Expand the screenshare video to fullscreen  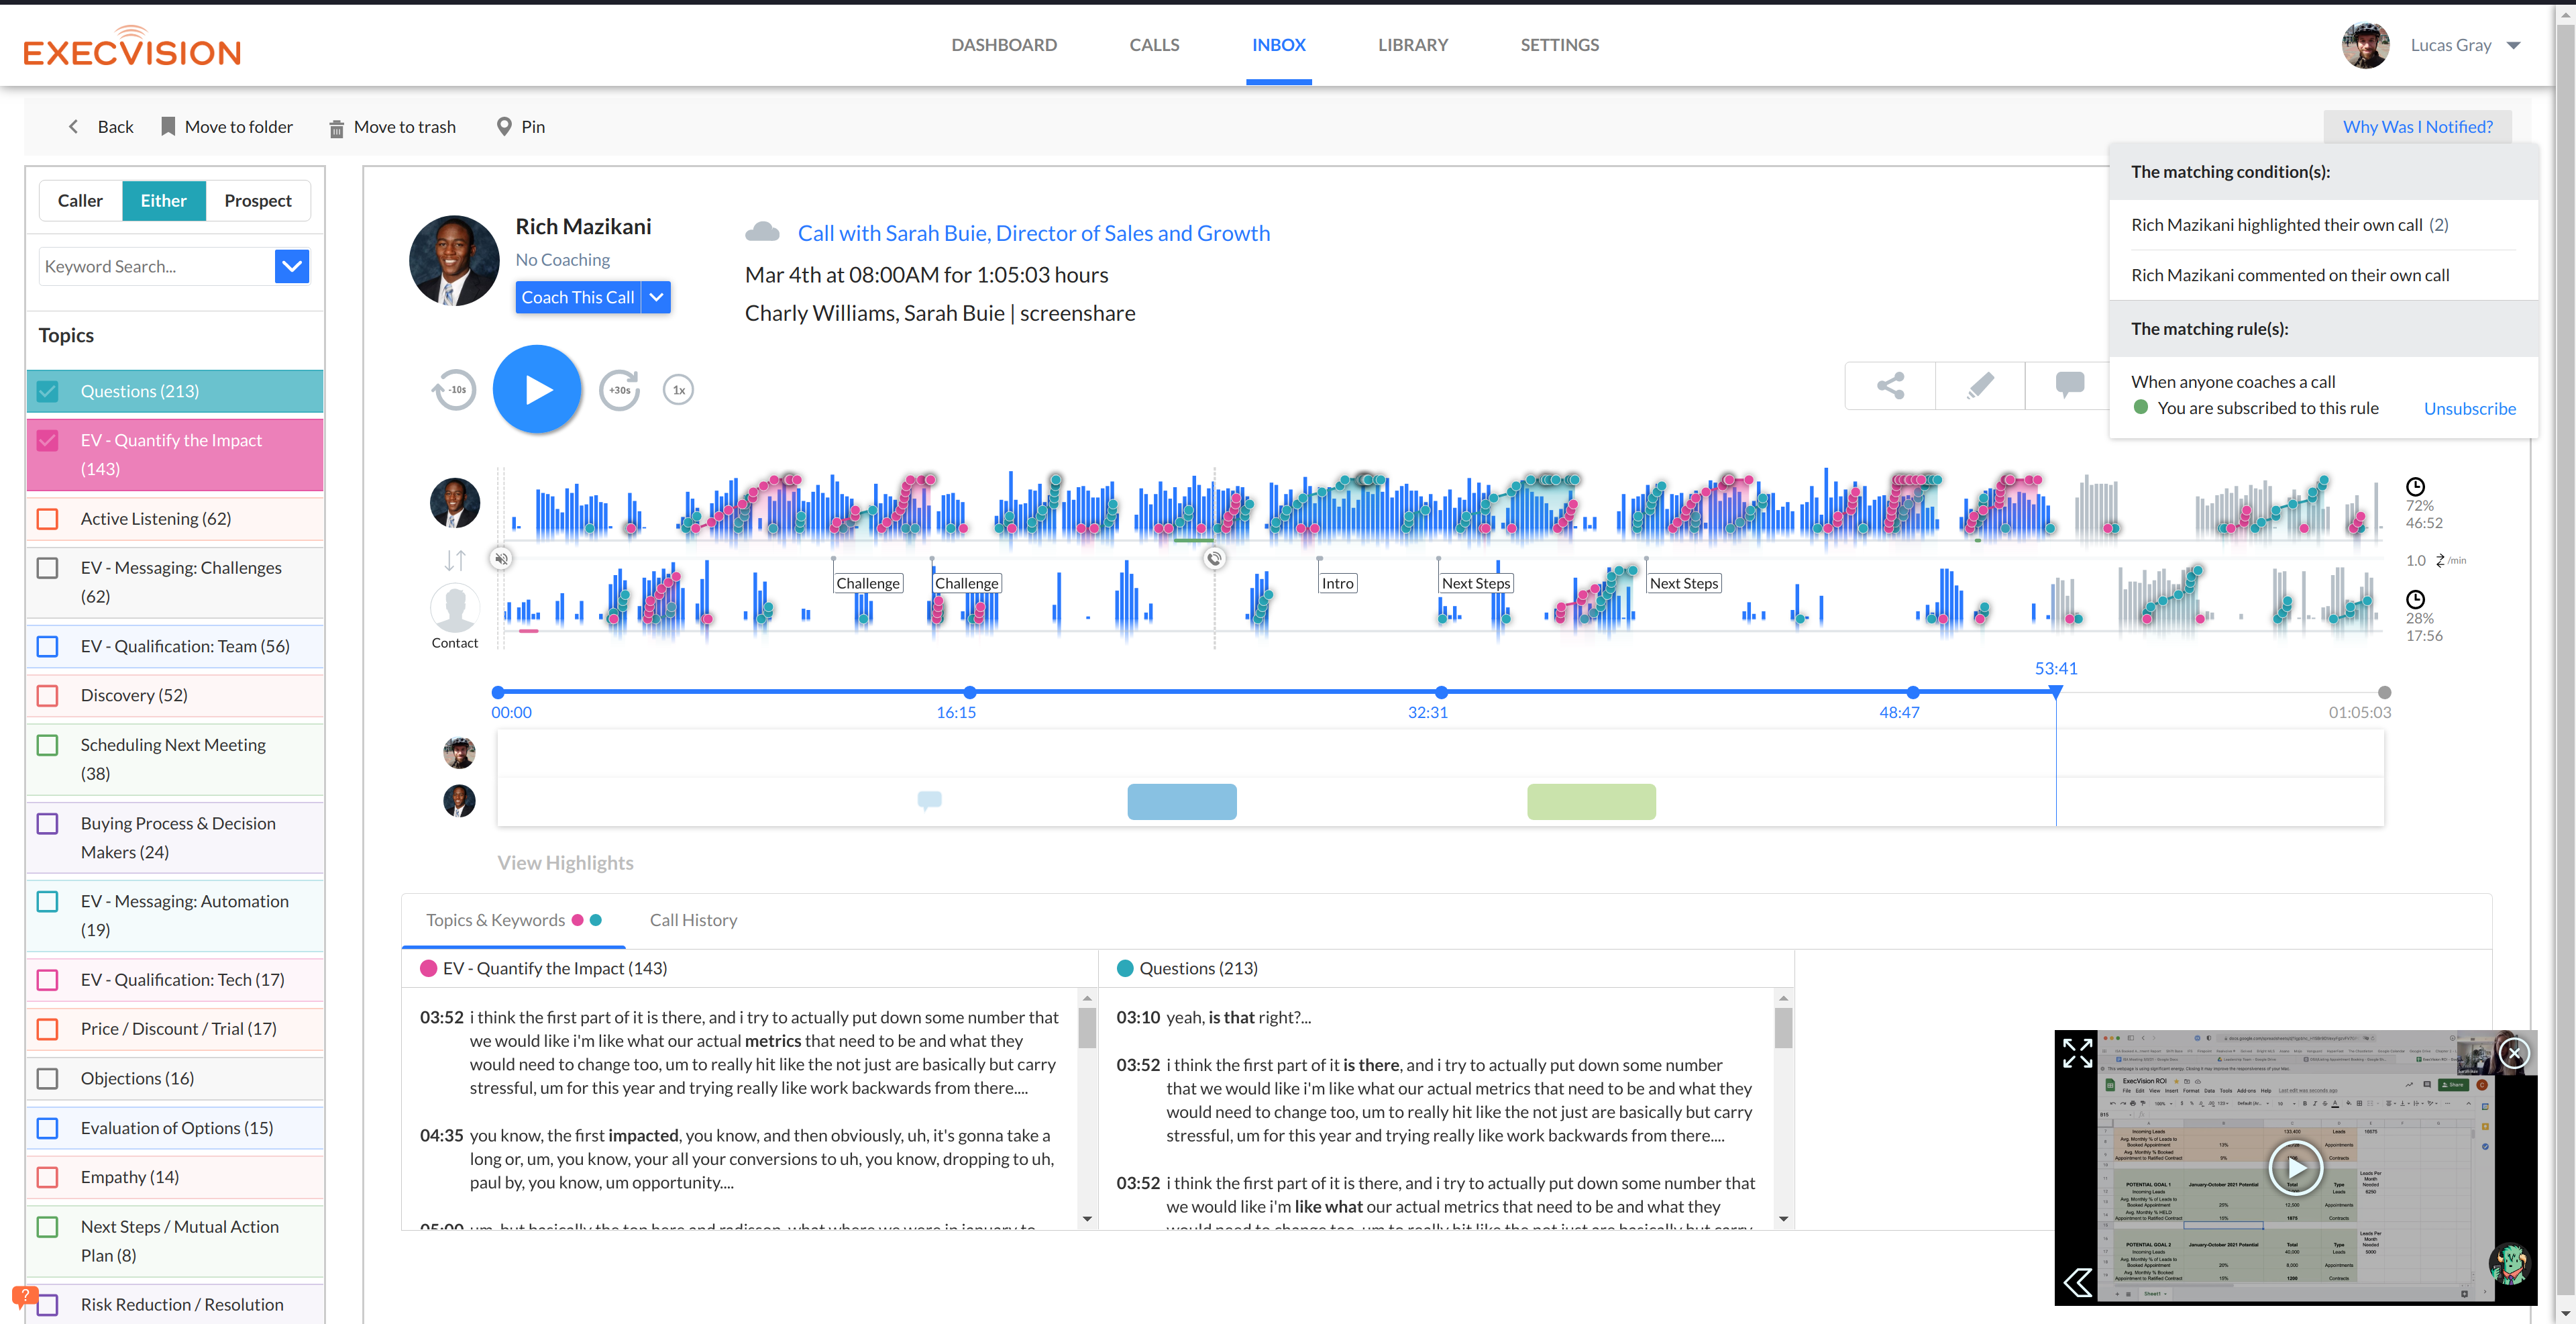tap(2077, 1052)
